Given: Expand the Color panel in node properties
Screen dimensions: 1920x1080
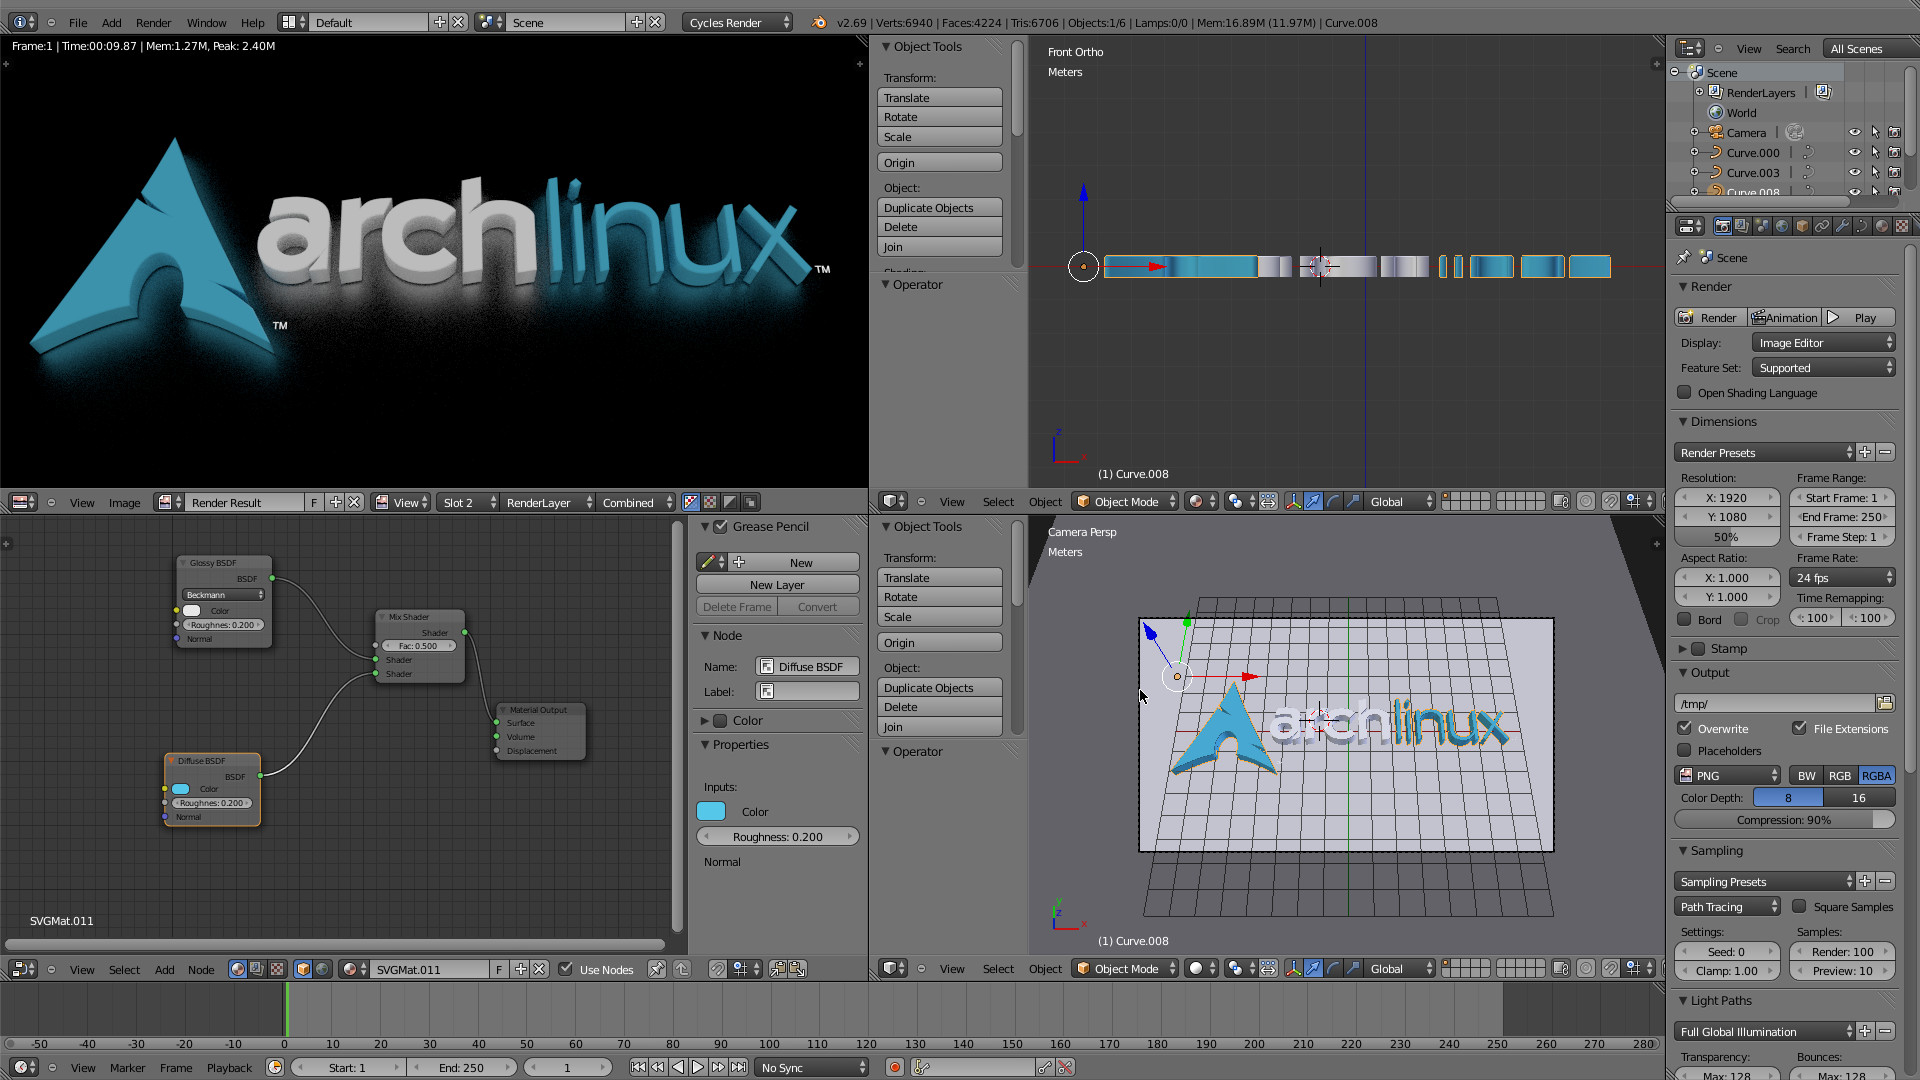Looking at the screenshot, I should [x=705, y=720].
